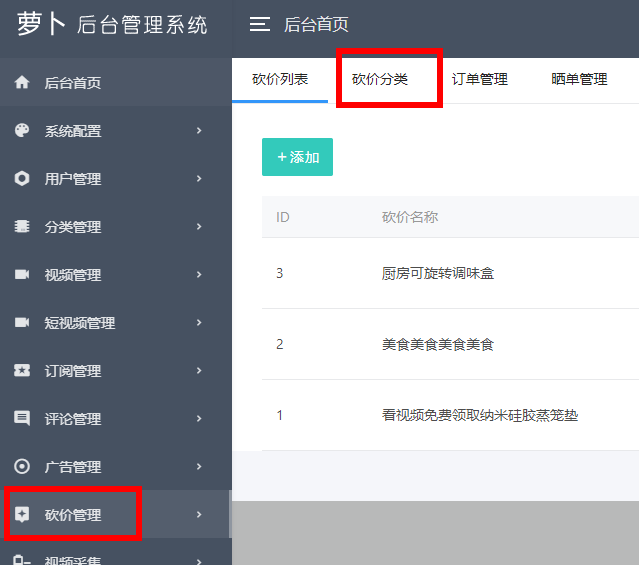
Task: Select 系统配置 menu label
Action: tap(73, 131)
